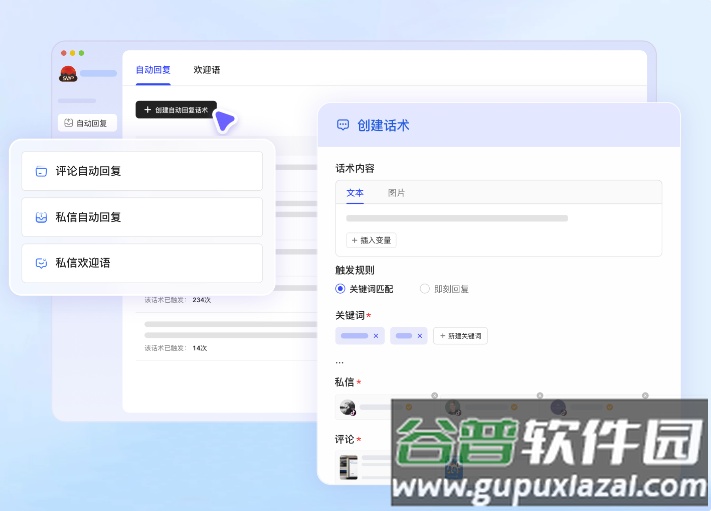Click the 创建话术 chat bubble icon

pos(343,125)
